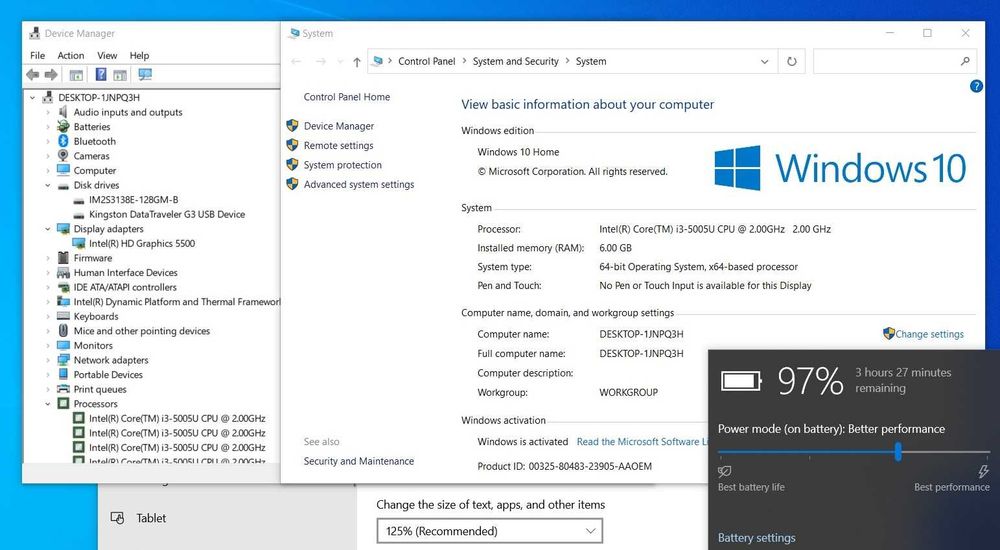The height and width of the screenshot is (550, 1000).
Task: Open Advanced system settings link
Action: click(x=359, y=184)
